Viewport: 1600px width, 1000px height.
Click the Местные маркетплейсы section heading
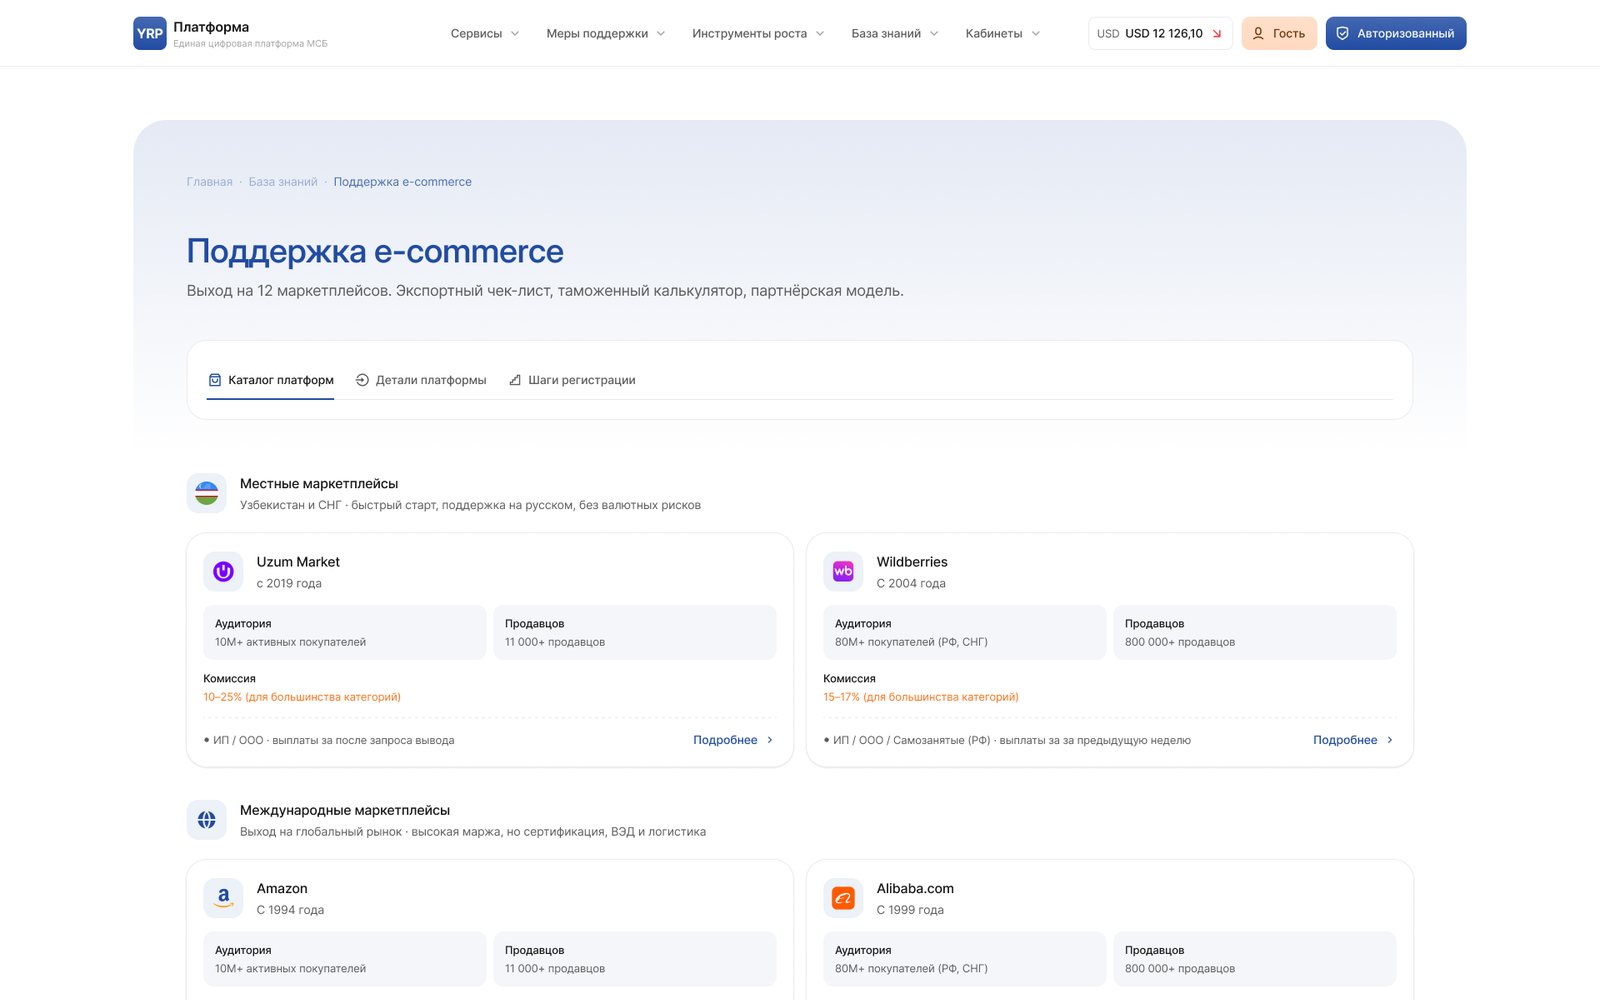pos(319,484)
